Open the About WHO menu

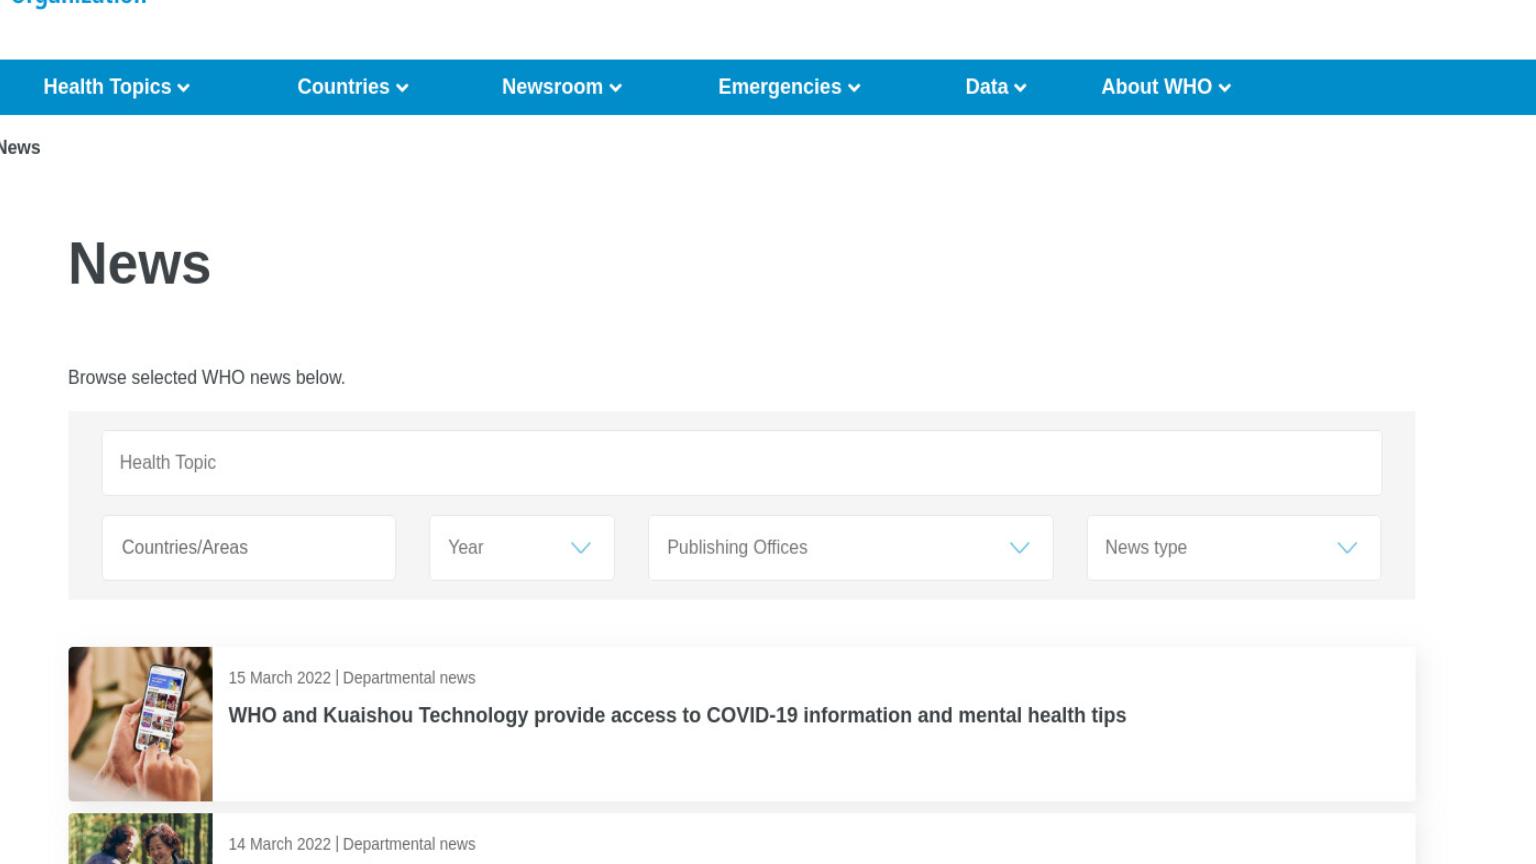tap(1165, 87)
